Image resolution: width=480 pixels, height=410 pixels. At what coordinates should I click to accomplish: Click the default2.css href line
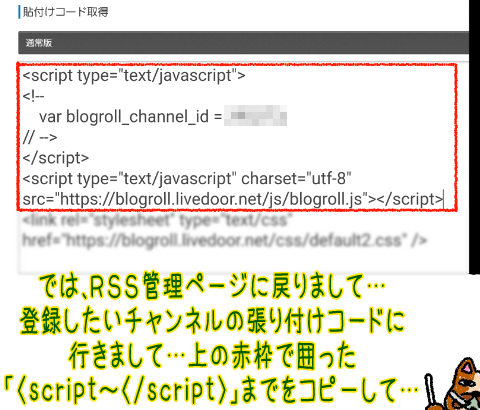click(x=225, y=240)
